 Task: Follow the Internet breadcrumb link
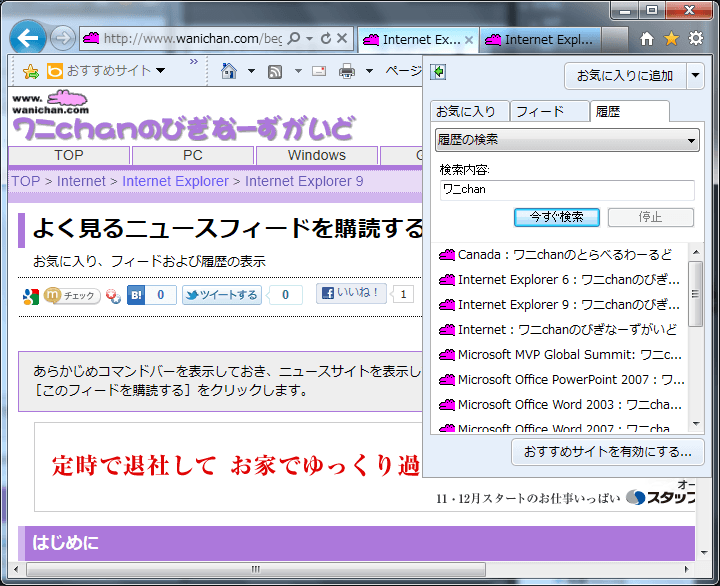click(x=81, y=181)
